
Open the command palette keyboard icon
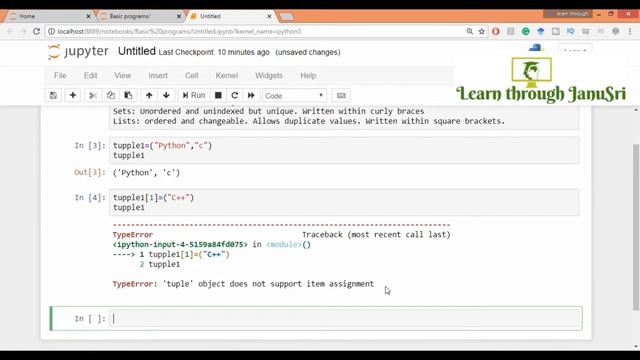click(x=341, y=96)
